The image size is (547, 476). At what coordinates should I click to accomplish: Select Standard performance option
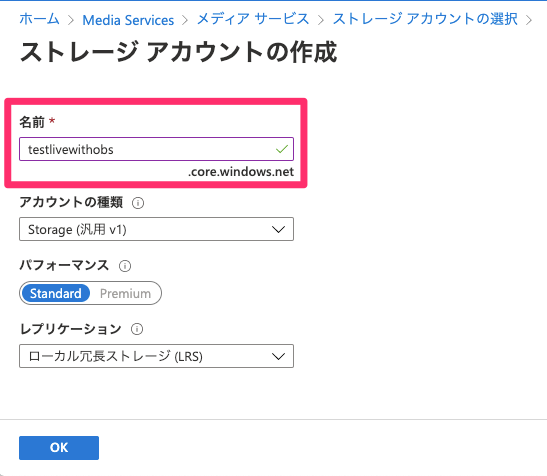(x=55, y=293)
